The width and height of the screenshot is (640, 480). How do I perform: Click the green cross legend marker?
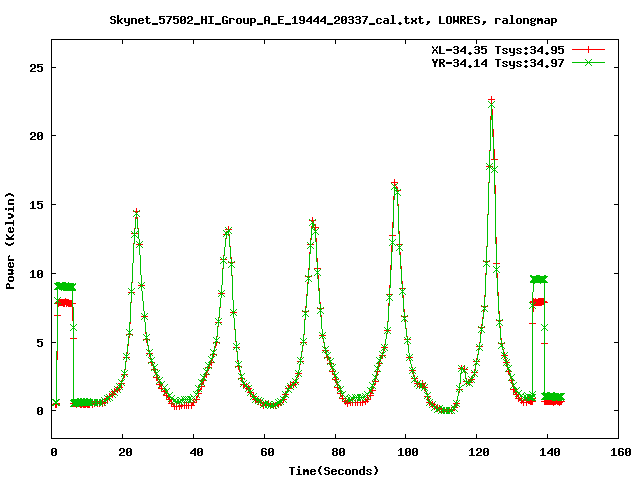coord(588,62)
